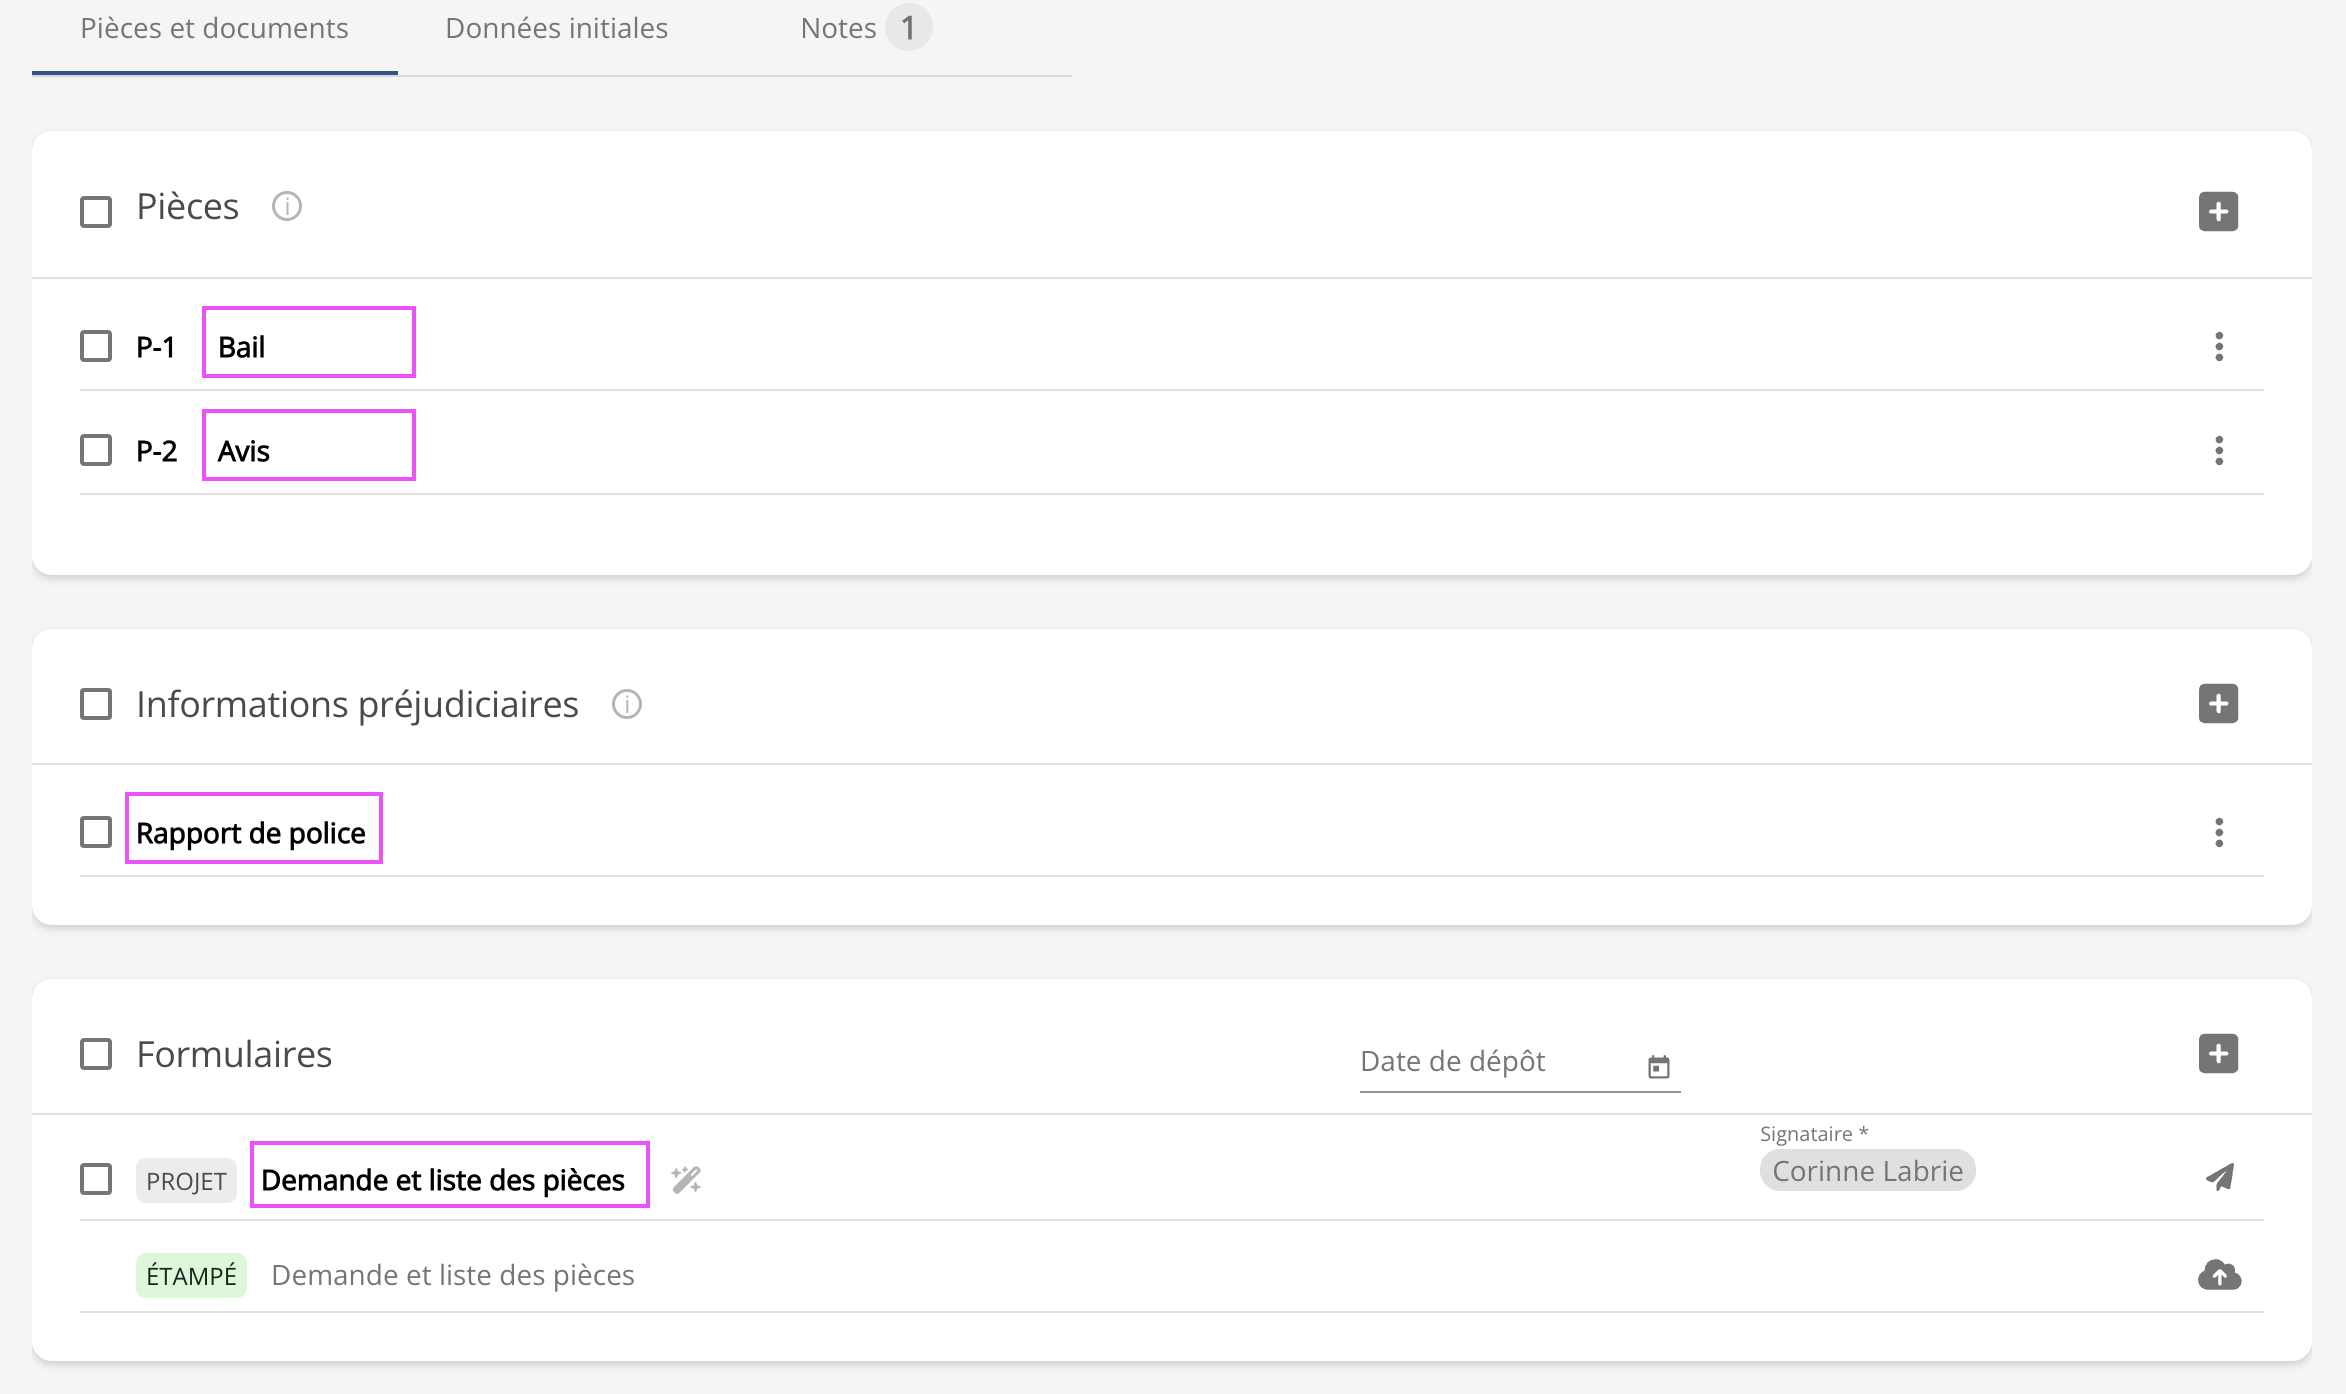Toggle the Formulaires select-all checkbox

96,1054
